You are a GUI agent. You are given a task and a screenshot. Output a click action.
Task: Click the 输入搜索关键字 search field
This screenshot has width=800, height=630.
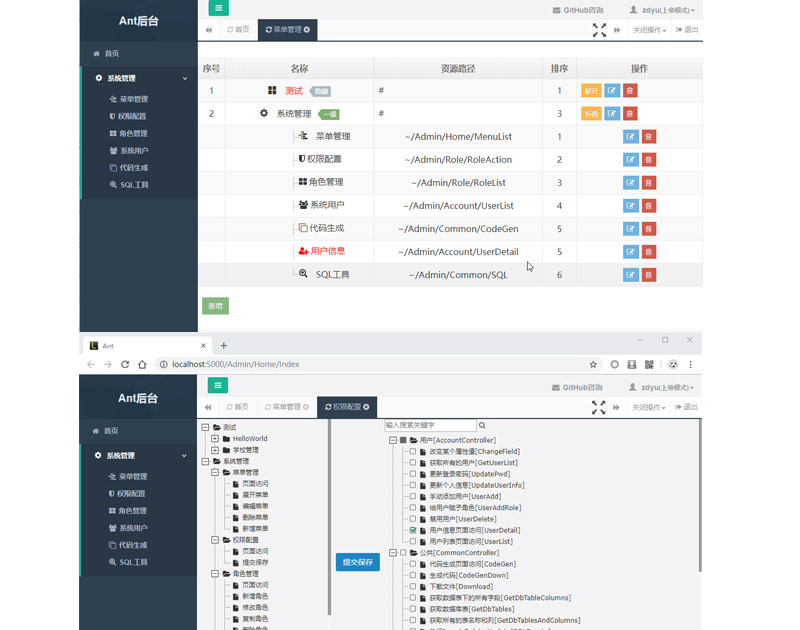[x=430, y=426]
